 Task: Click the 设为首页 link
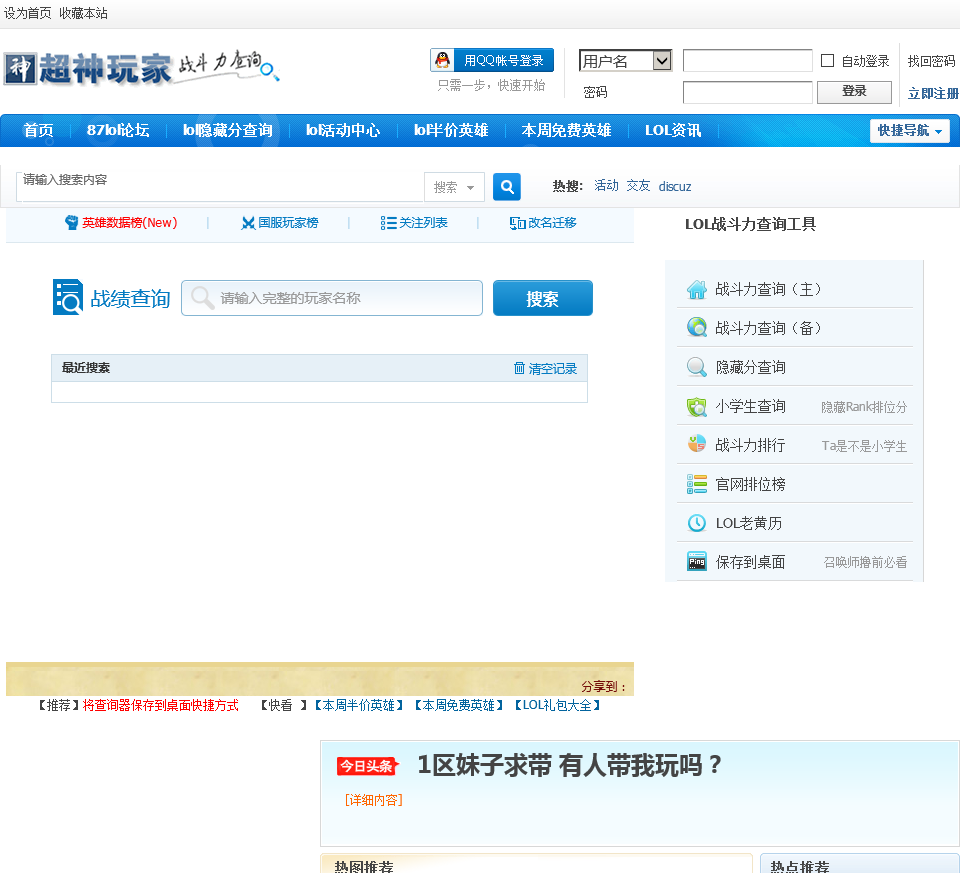pyautogui.click(x=28, y=13)
